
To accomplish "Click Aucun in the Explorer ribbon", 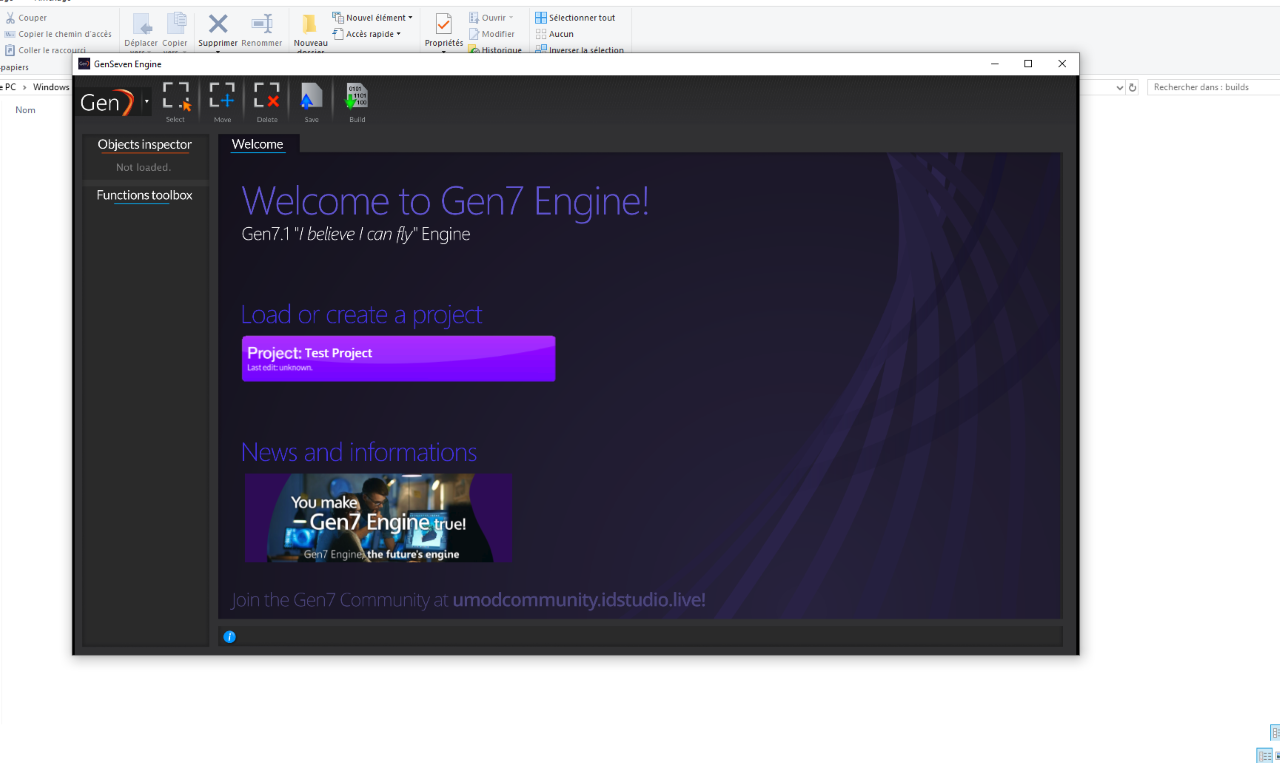I will click(554, 34).
